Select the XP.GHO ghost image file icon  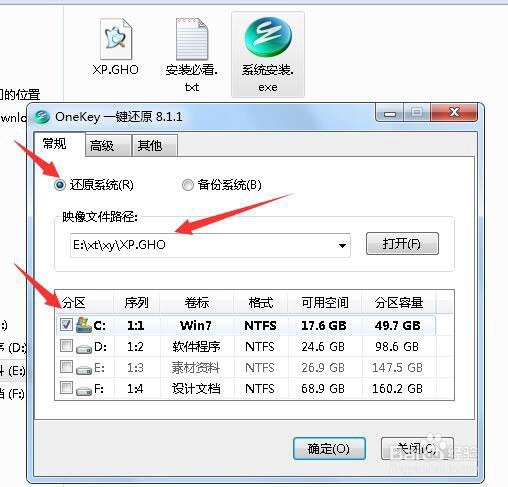(x=116, y=39)
